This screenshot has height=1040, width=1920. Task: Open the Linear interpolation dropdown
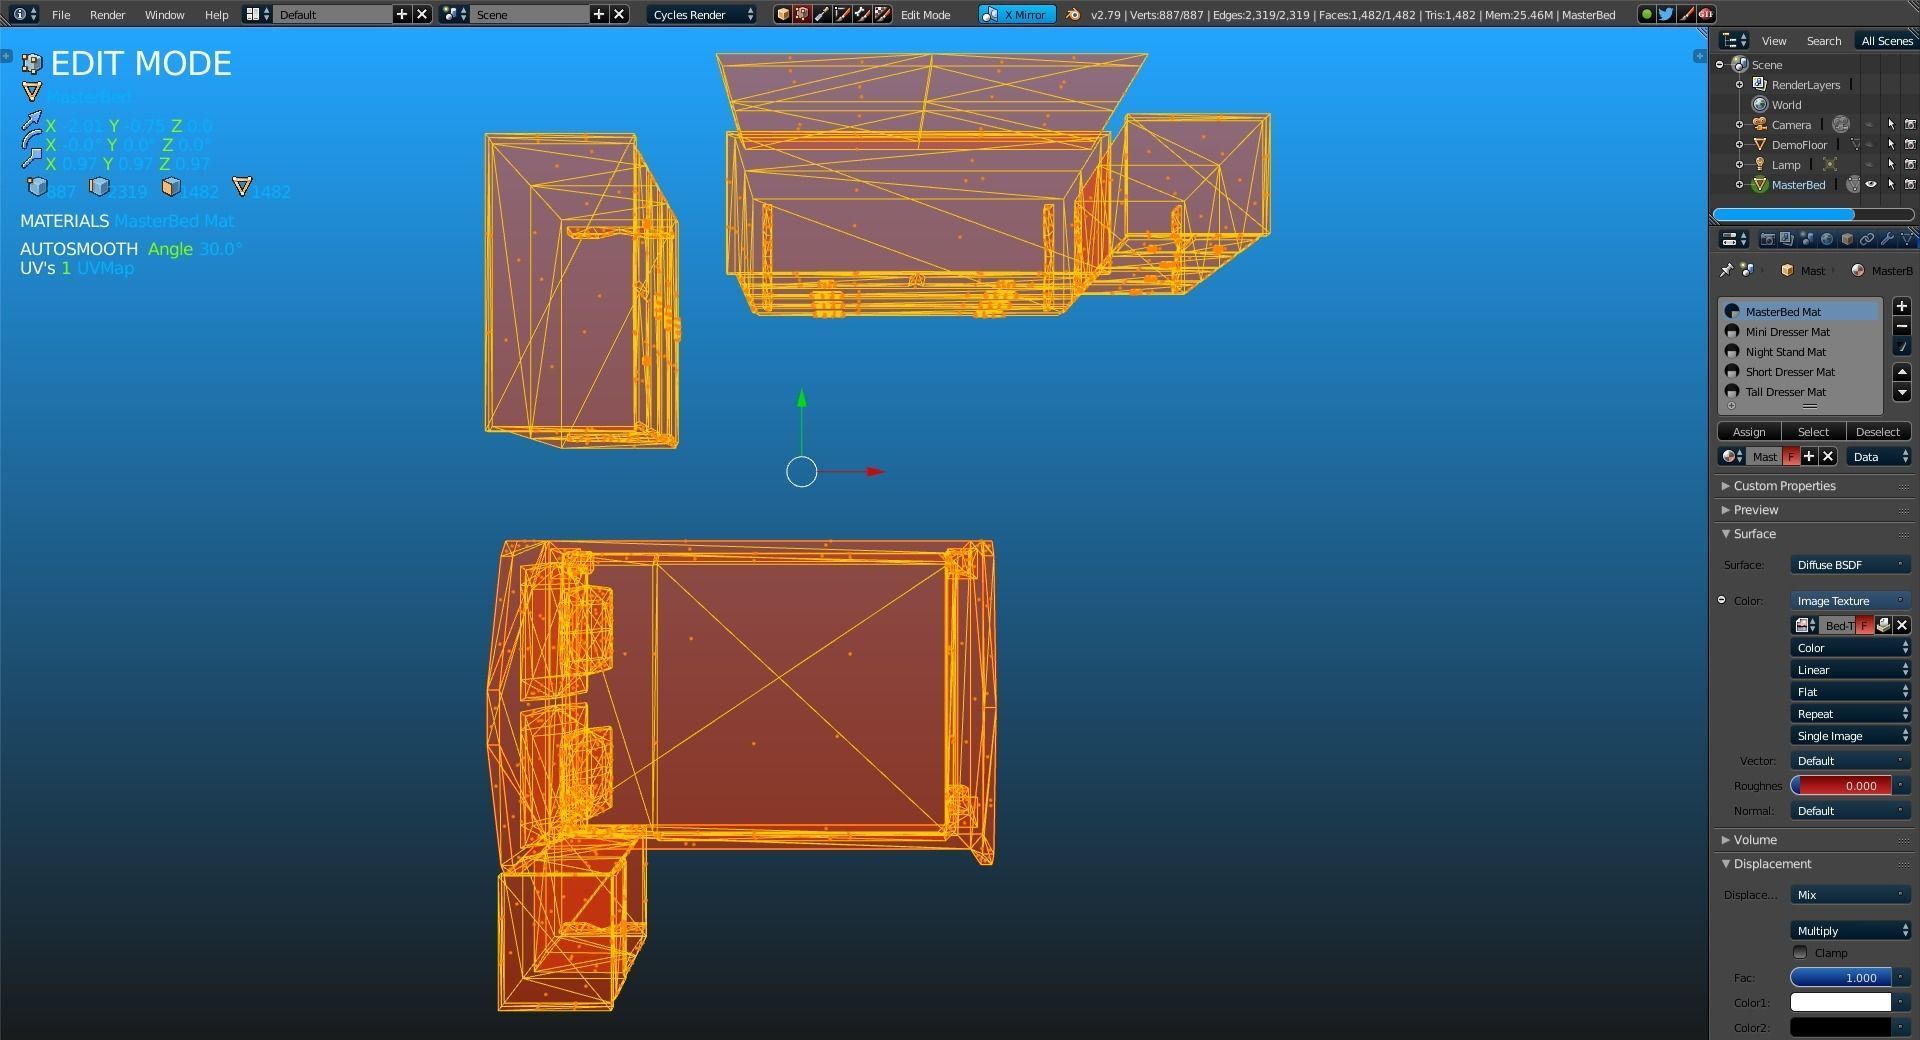point(1850,669)
